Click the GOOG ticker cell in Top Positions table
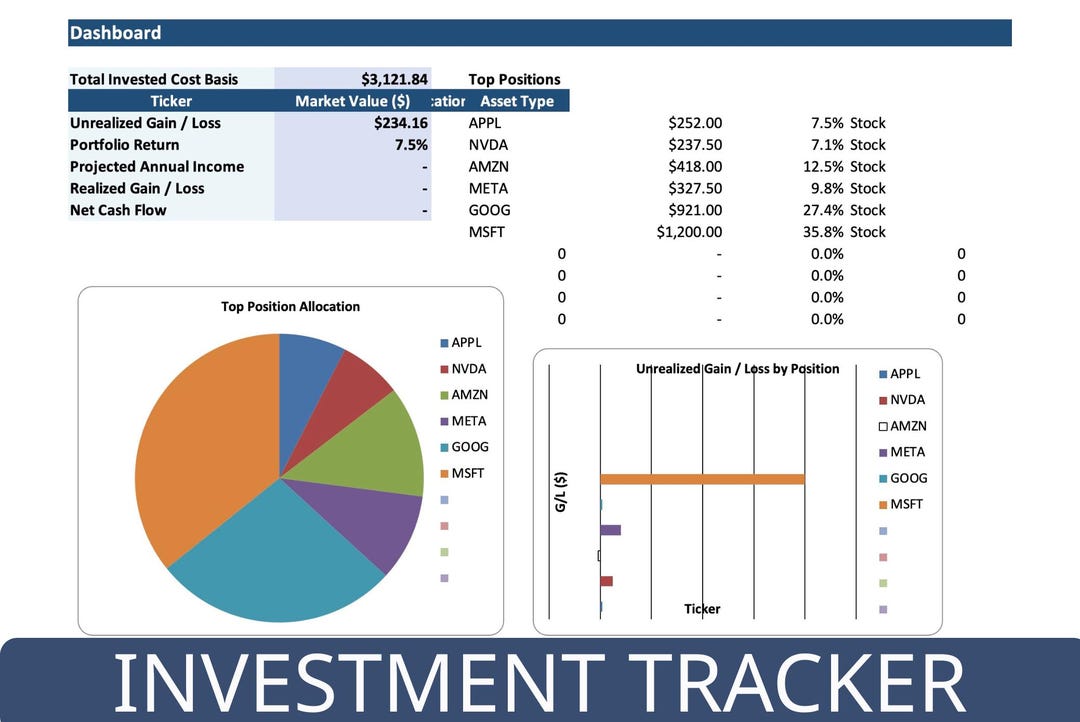Viewport: 1080px width, 722px height. (490, 210)
